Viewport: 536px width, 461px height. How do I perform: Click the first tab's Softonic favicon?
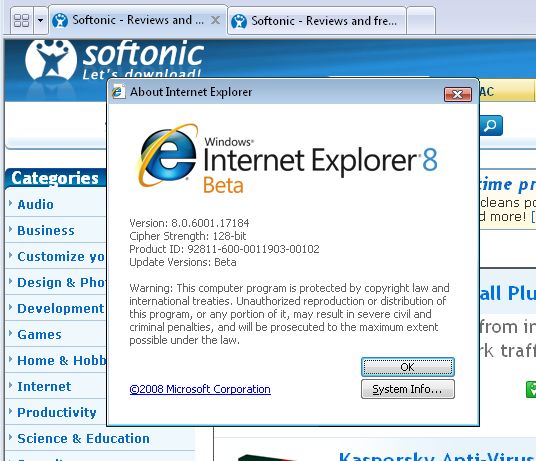60,21
